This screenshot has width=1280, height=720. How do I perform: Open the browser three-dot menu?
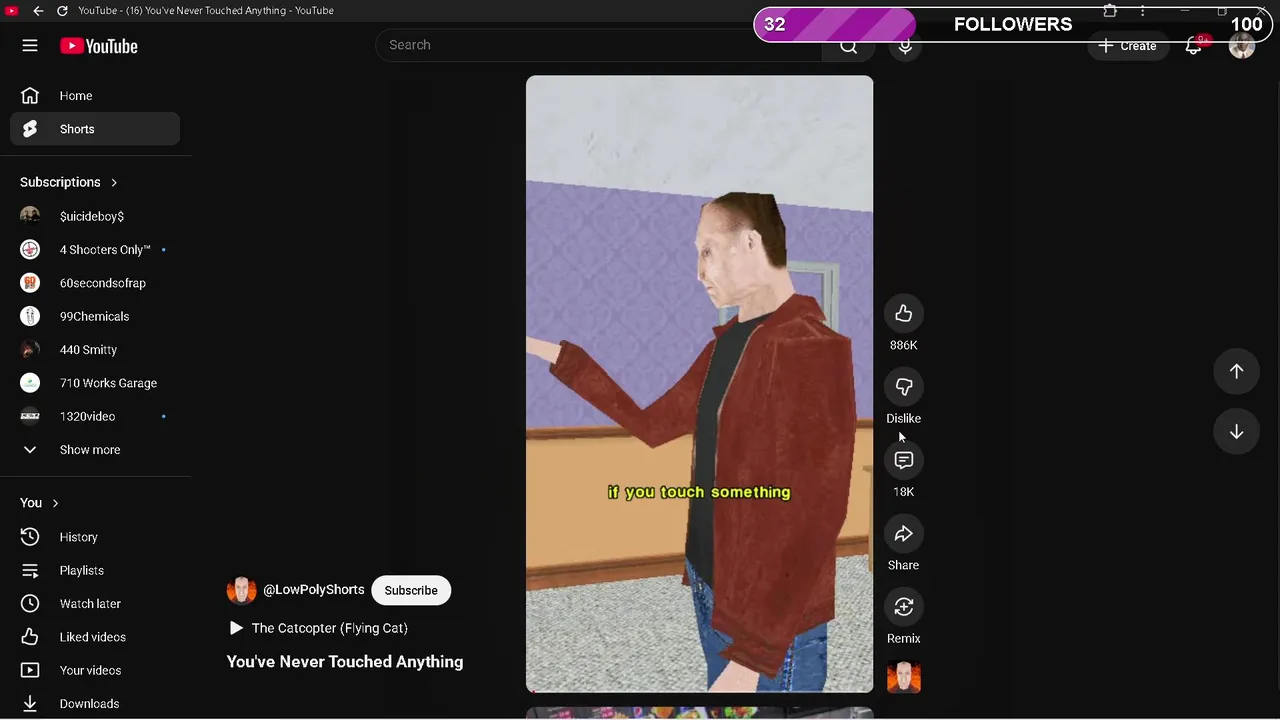click(x=1142, y=11)
